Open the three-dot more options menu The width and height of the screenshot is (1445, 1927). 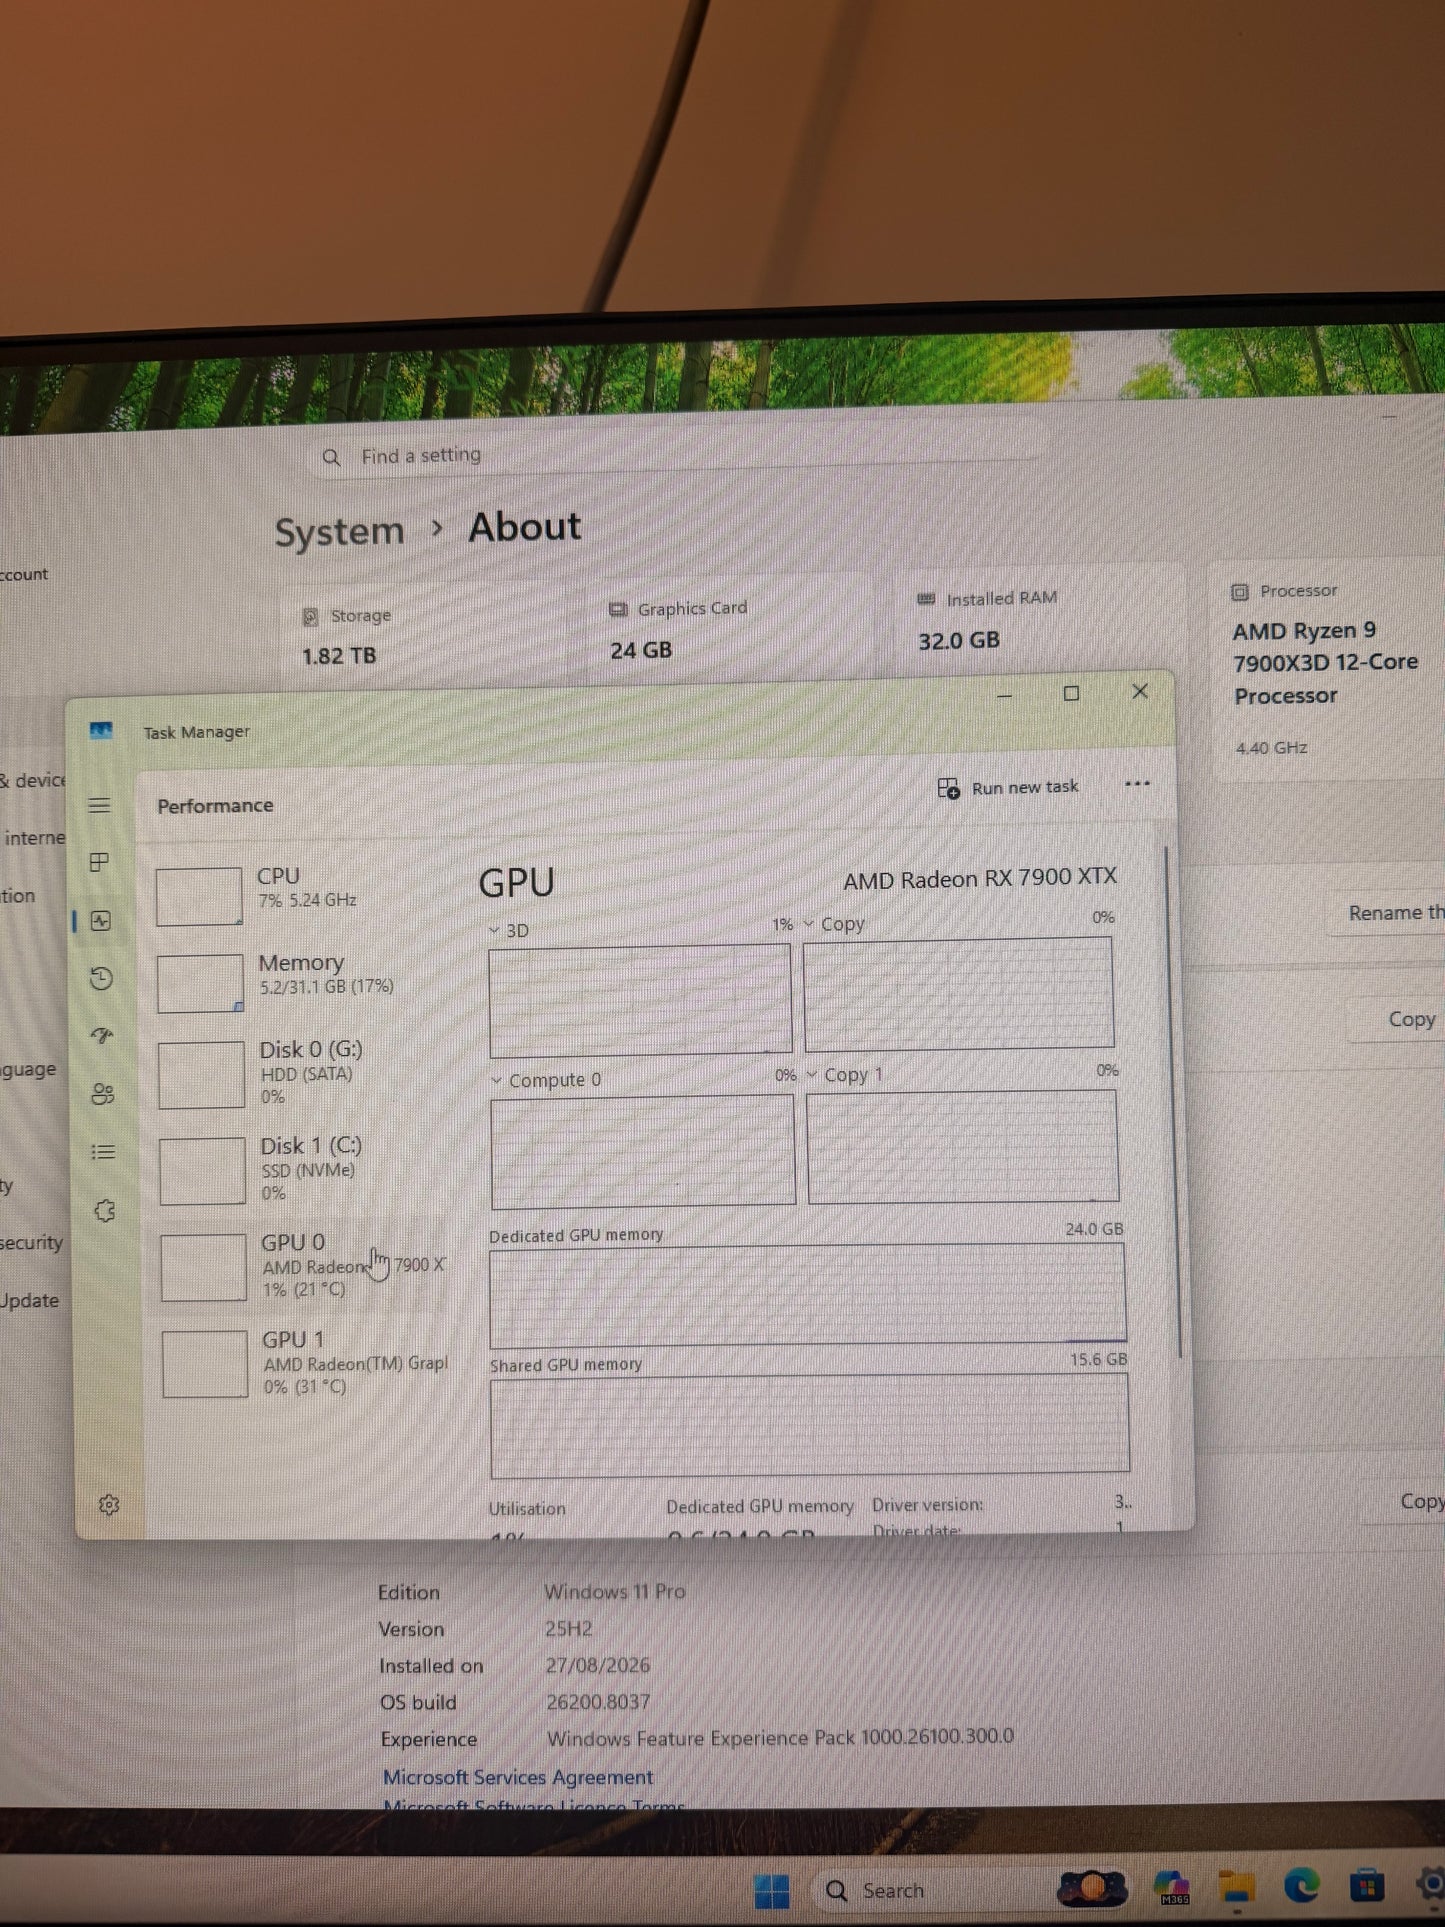click(1137, 784)
